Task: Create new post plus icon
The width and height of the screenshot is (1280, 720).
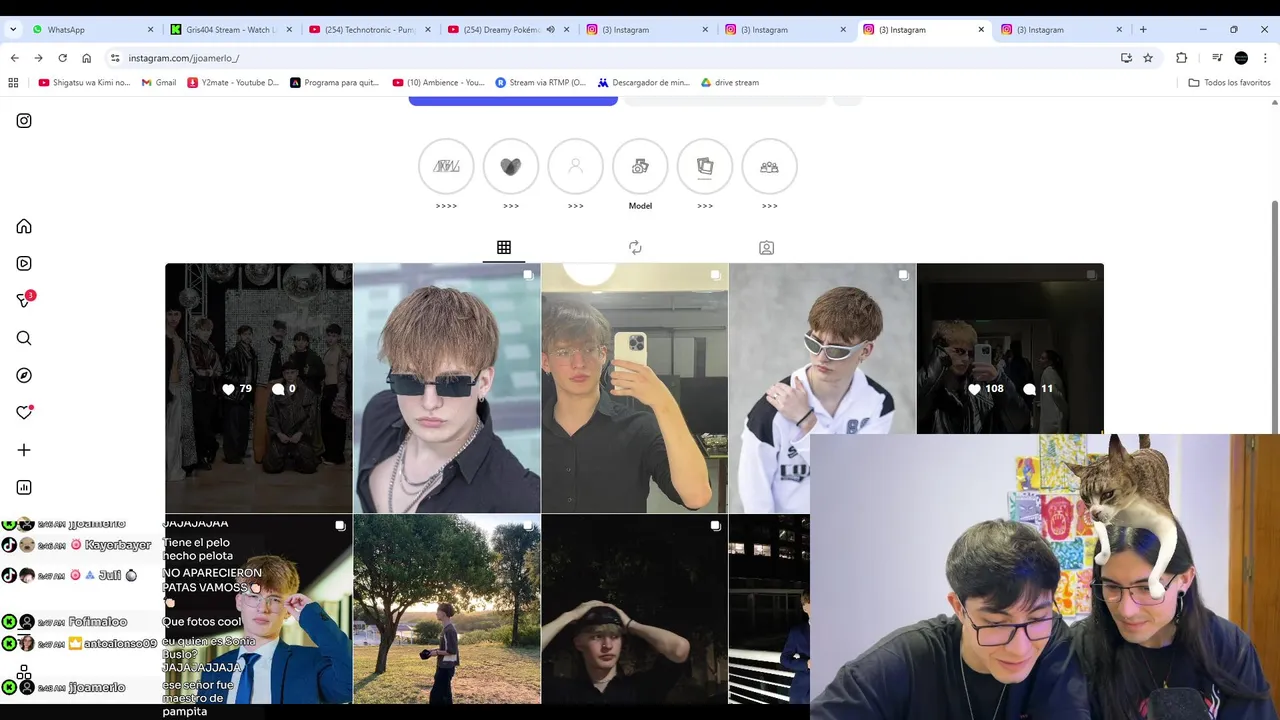Action: pyautogui.click(x=24, y=450)
